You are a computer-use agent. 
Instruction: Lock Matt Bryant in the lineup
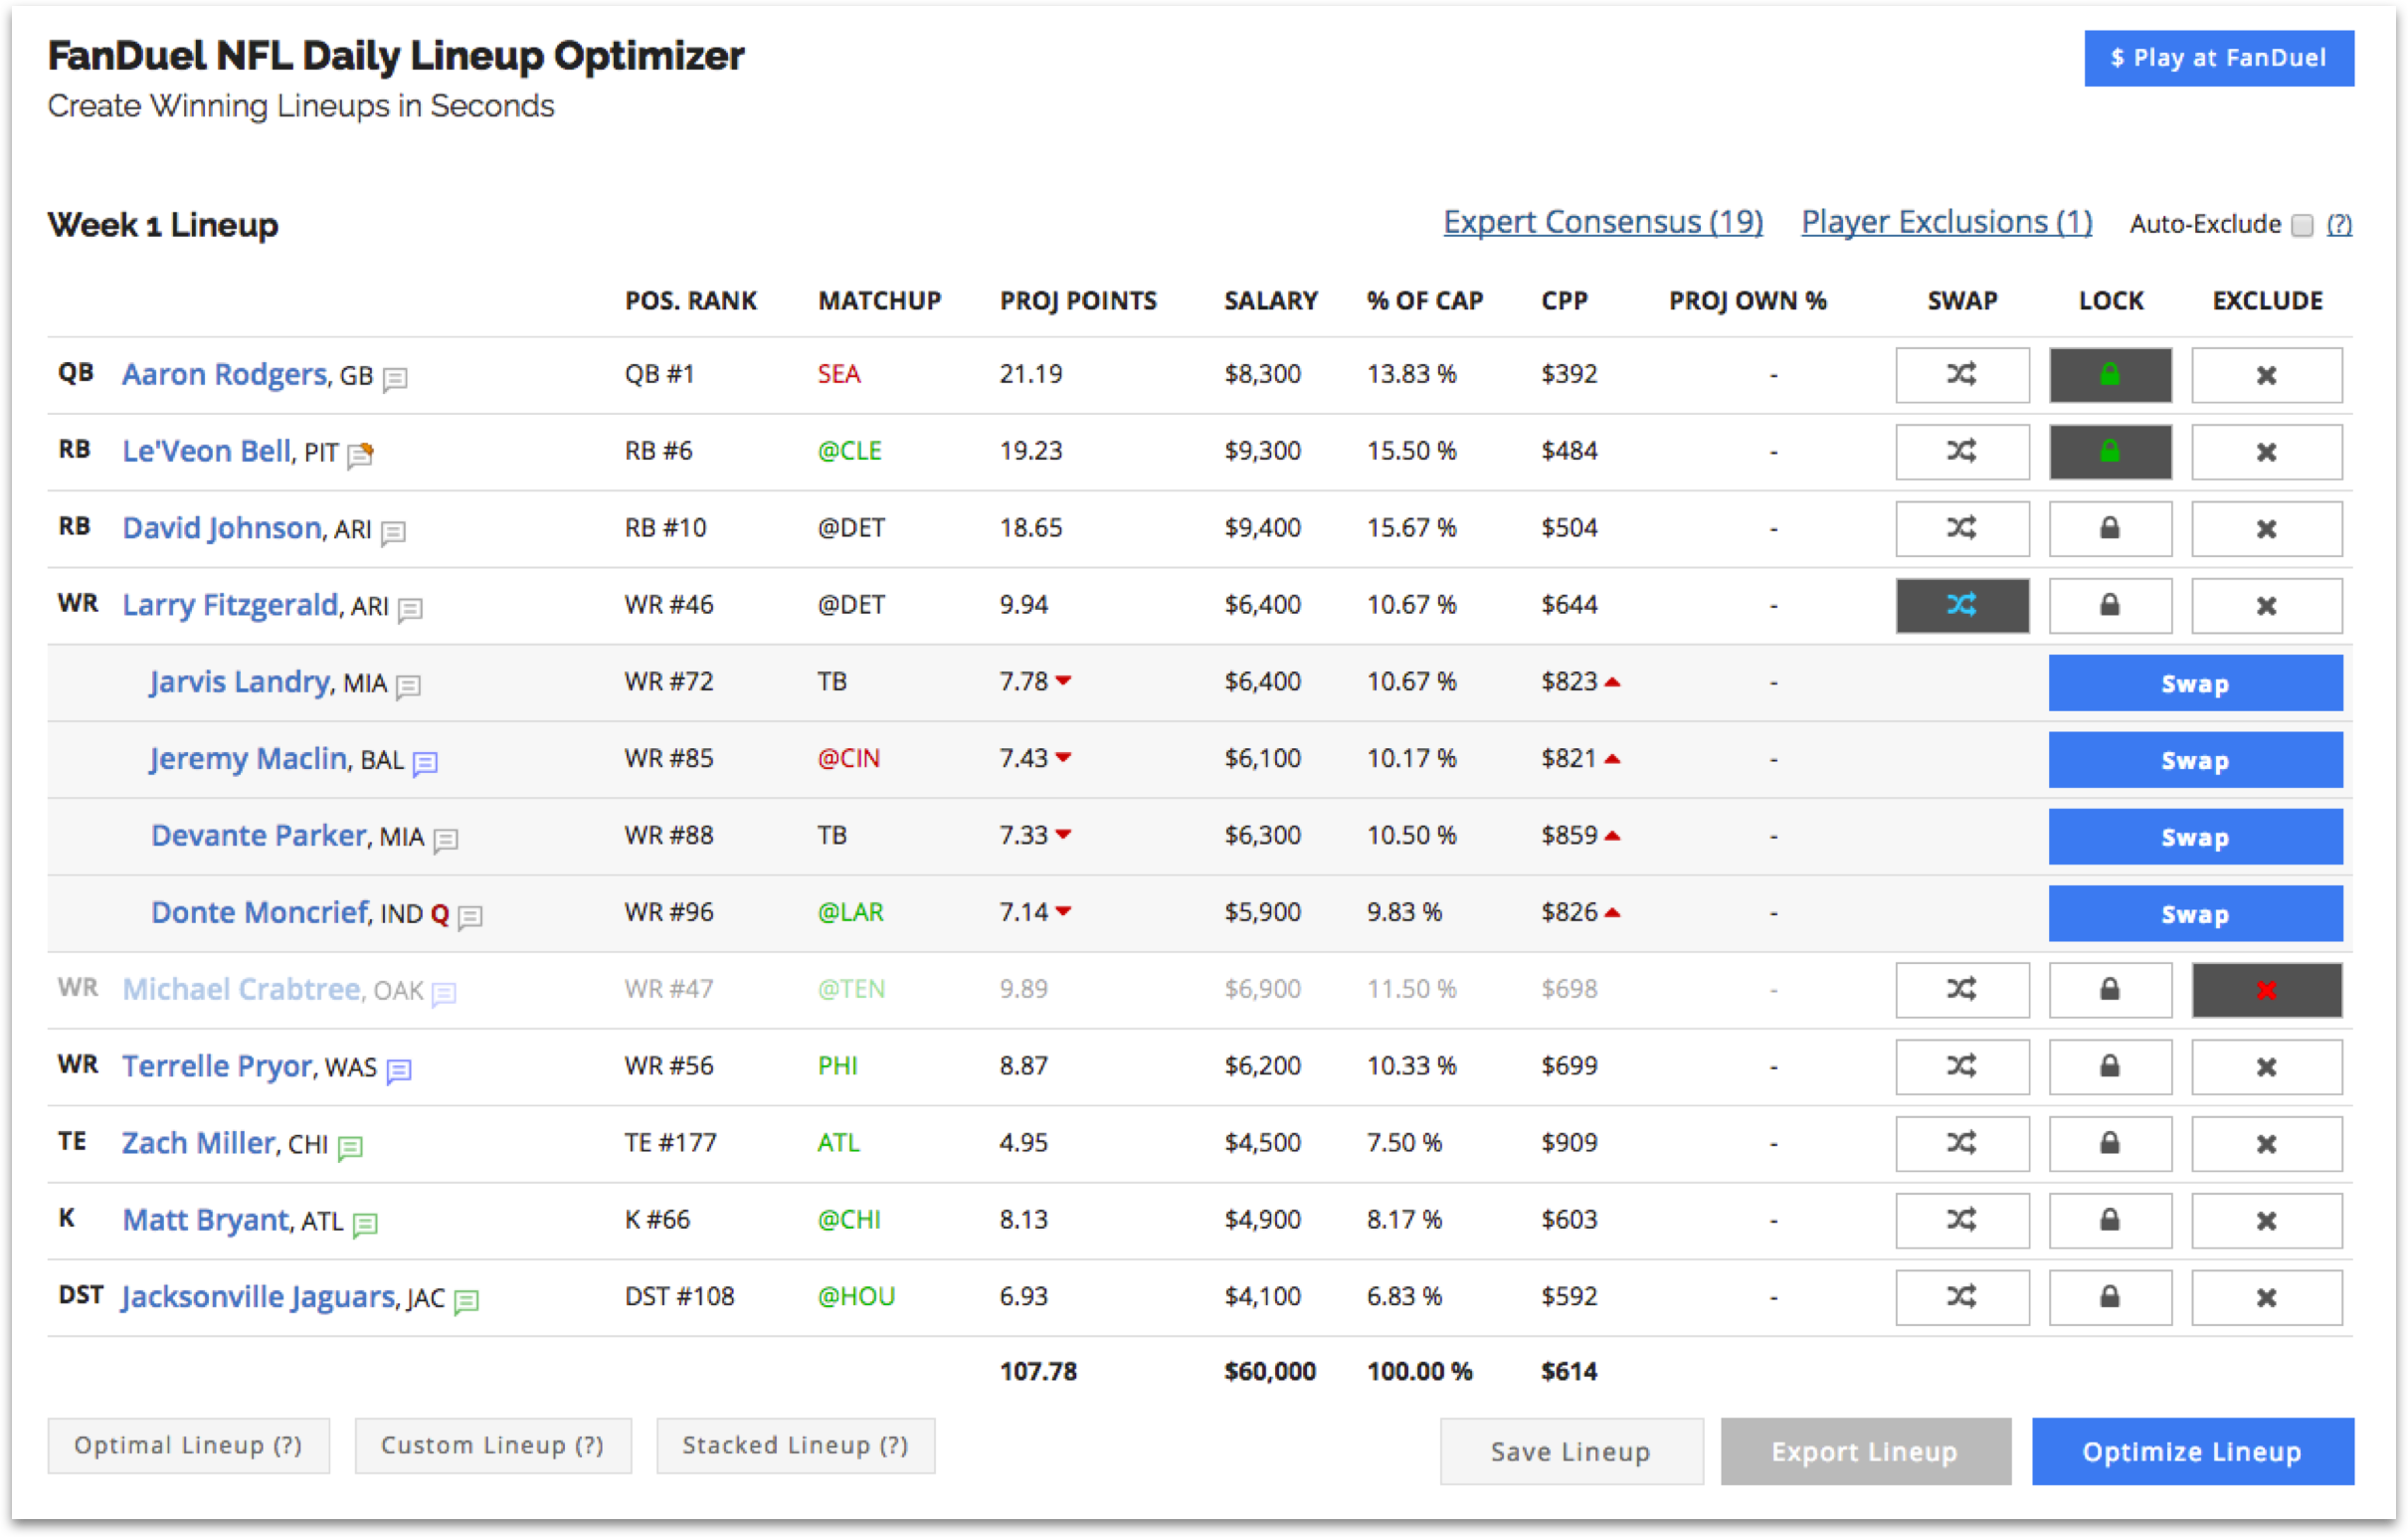tap(2110, 1221)
